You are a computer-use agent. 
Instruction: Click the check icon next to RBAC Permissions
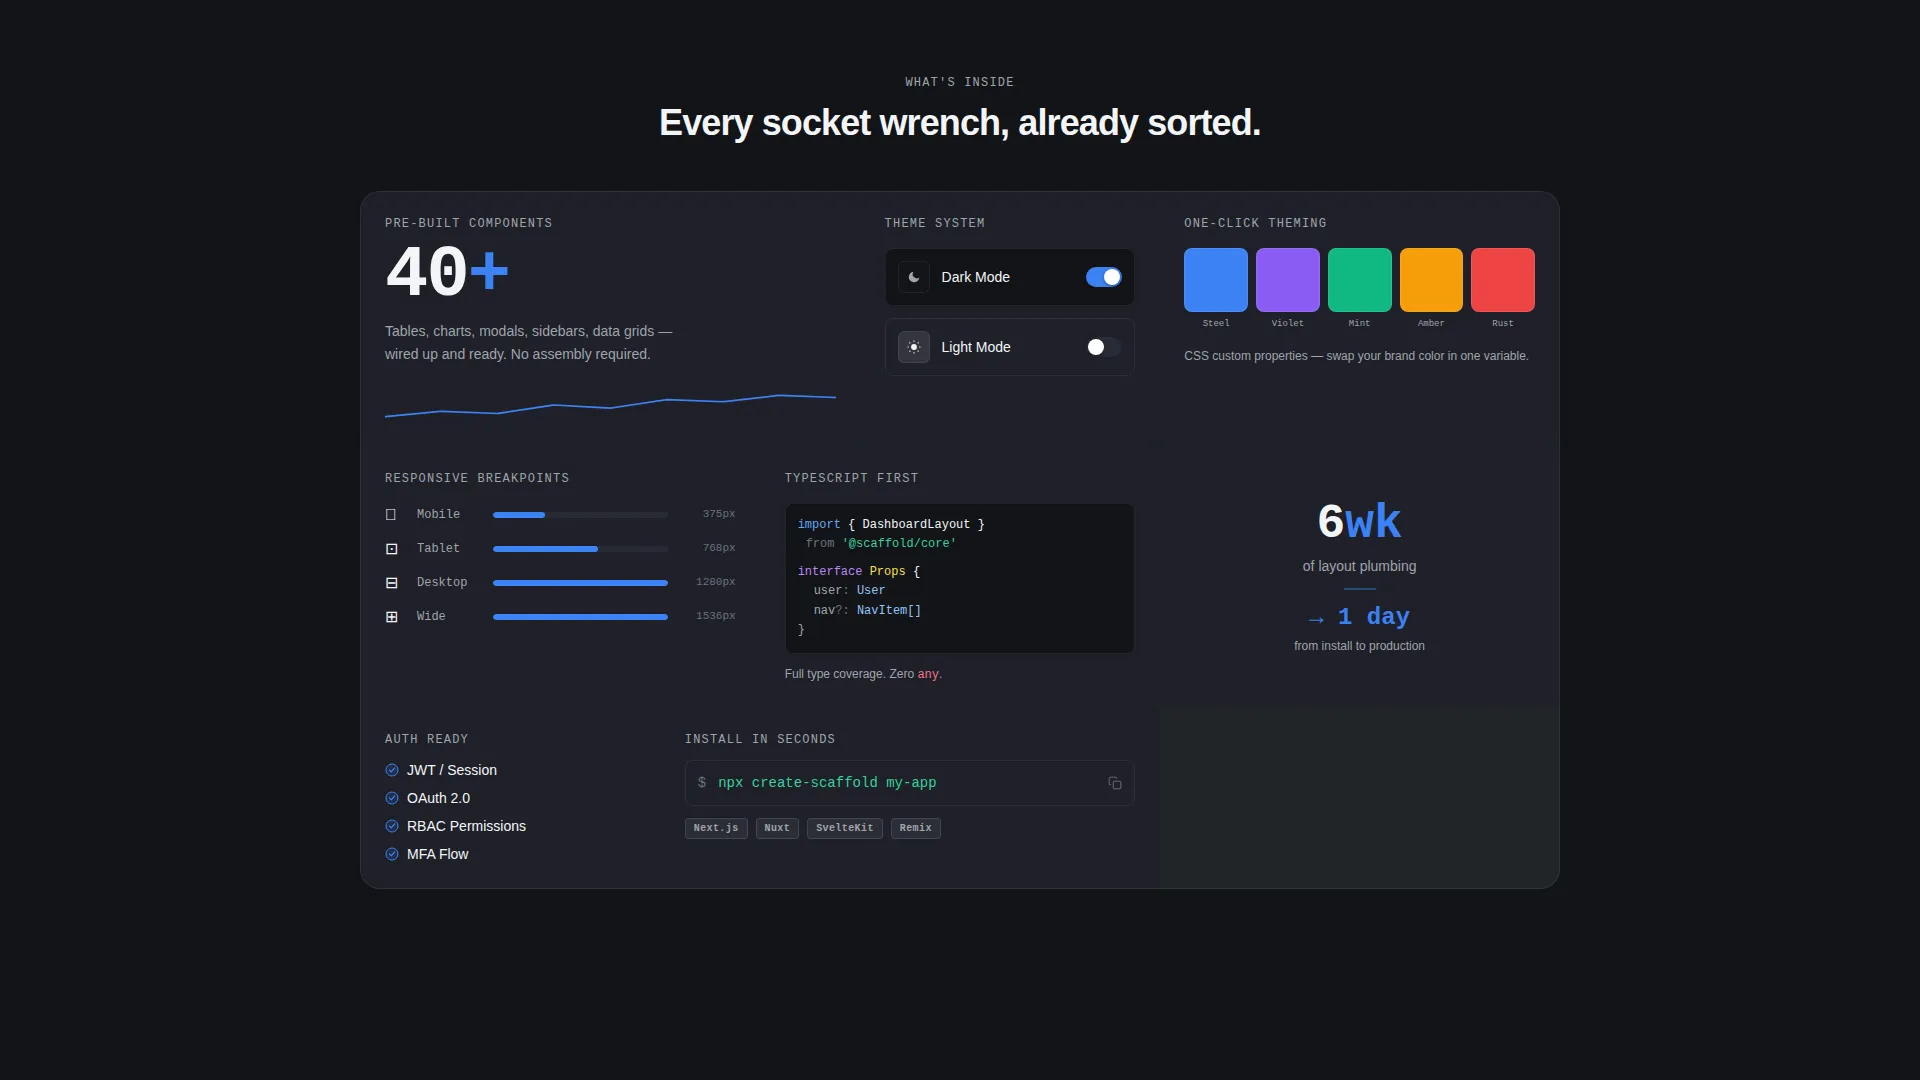392,826
